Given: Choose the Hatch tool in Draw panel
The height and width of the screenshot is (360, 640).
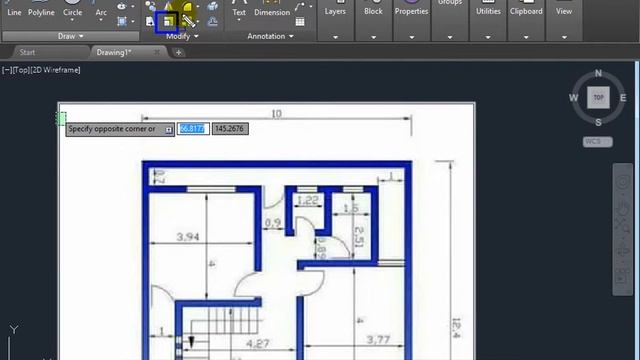Looking at the screenshot, I should 122,21.
